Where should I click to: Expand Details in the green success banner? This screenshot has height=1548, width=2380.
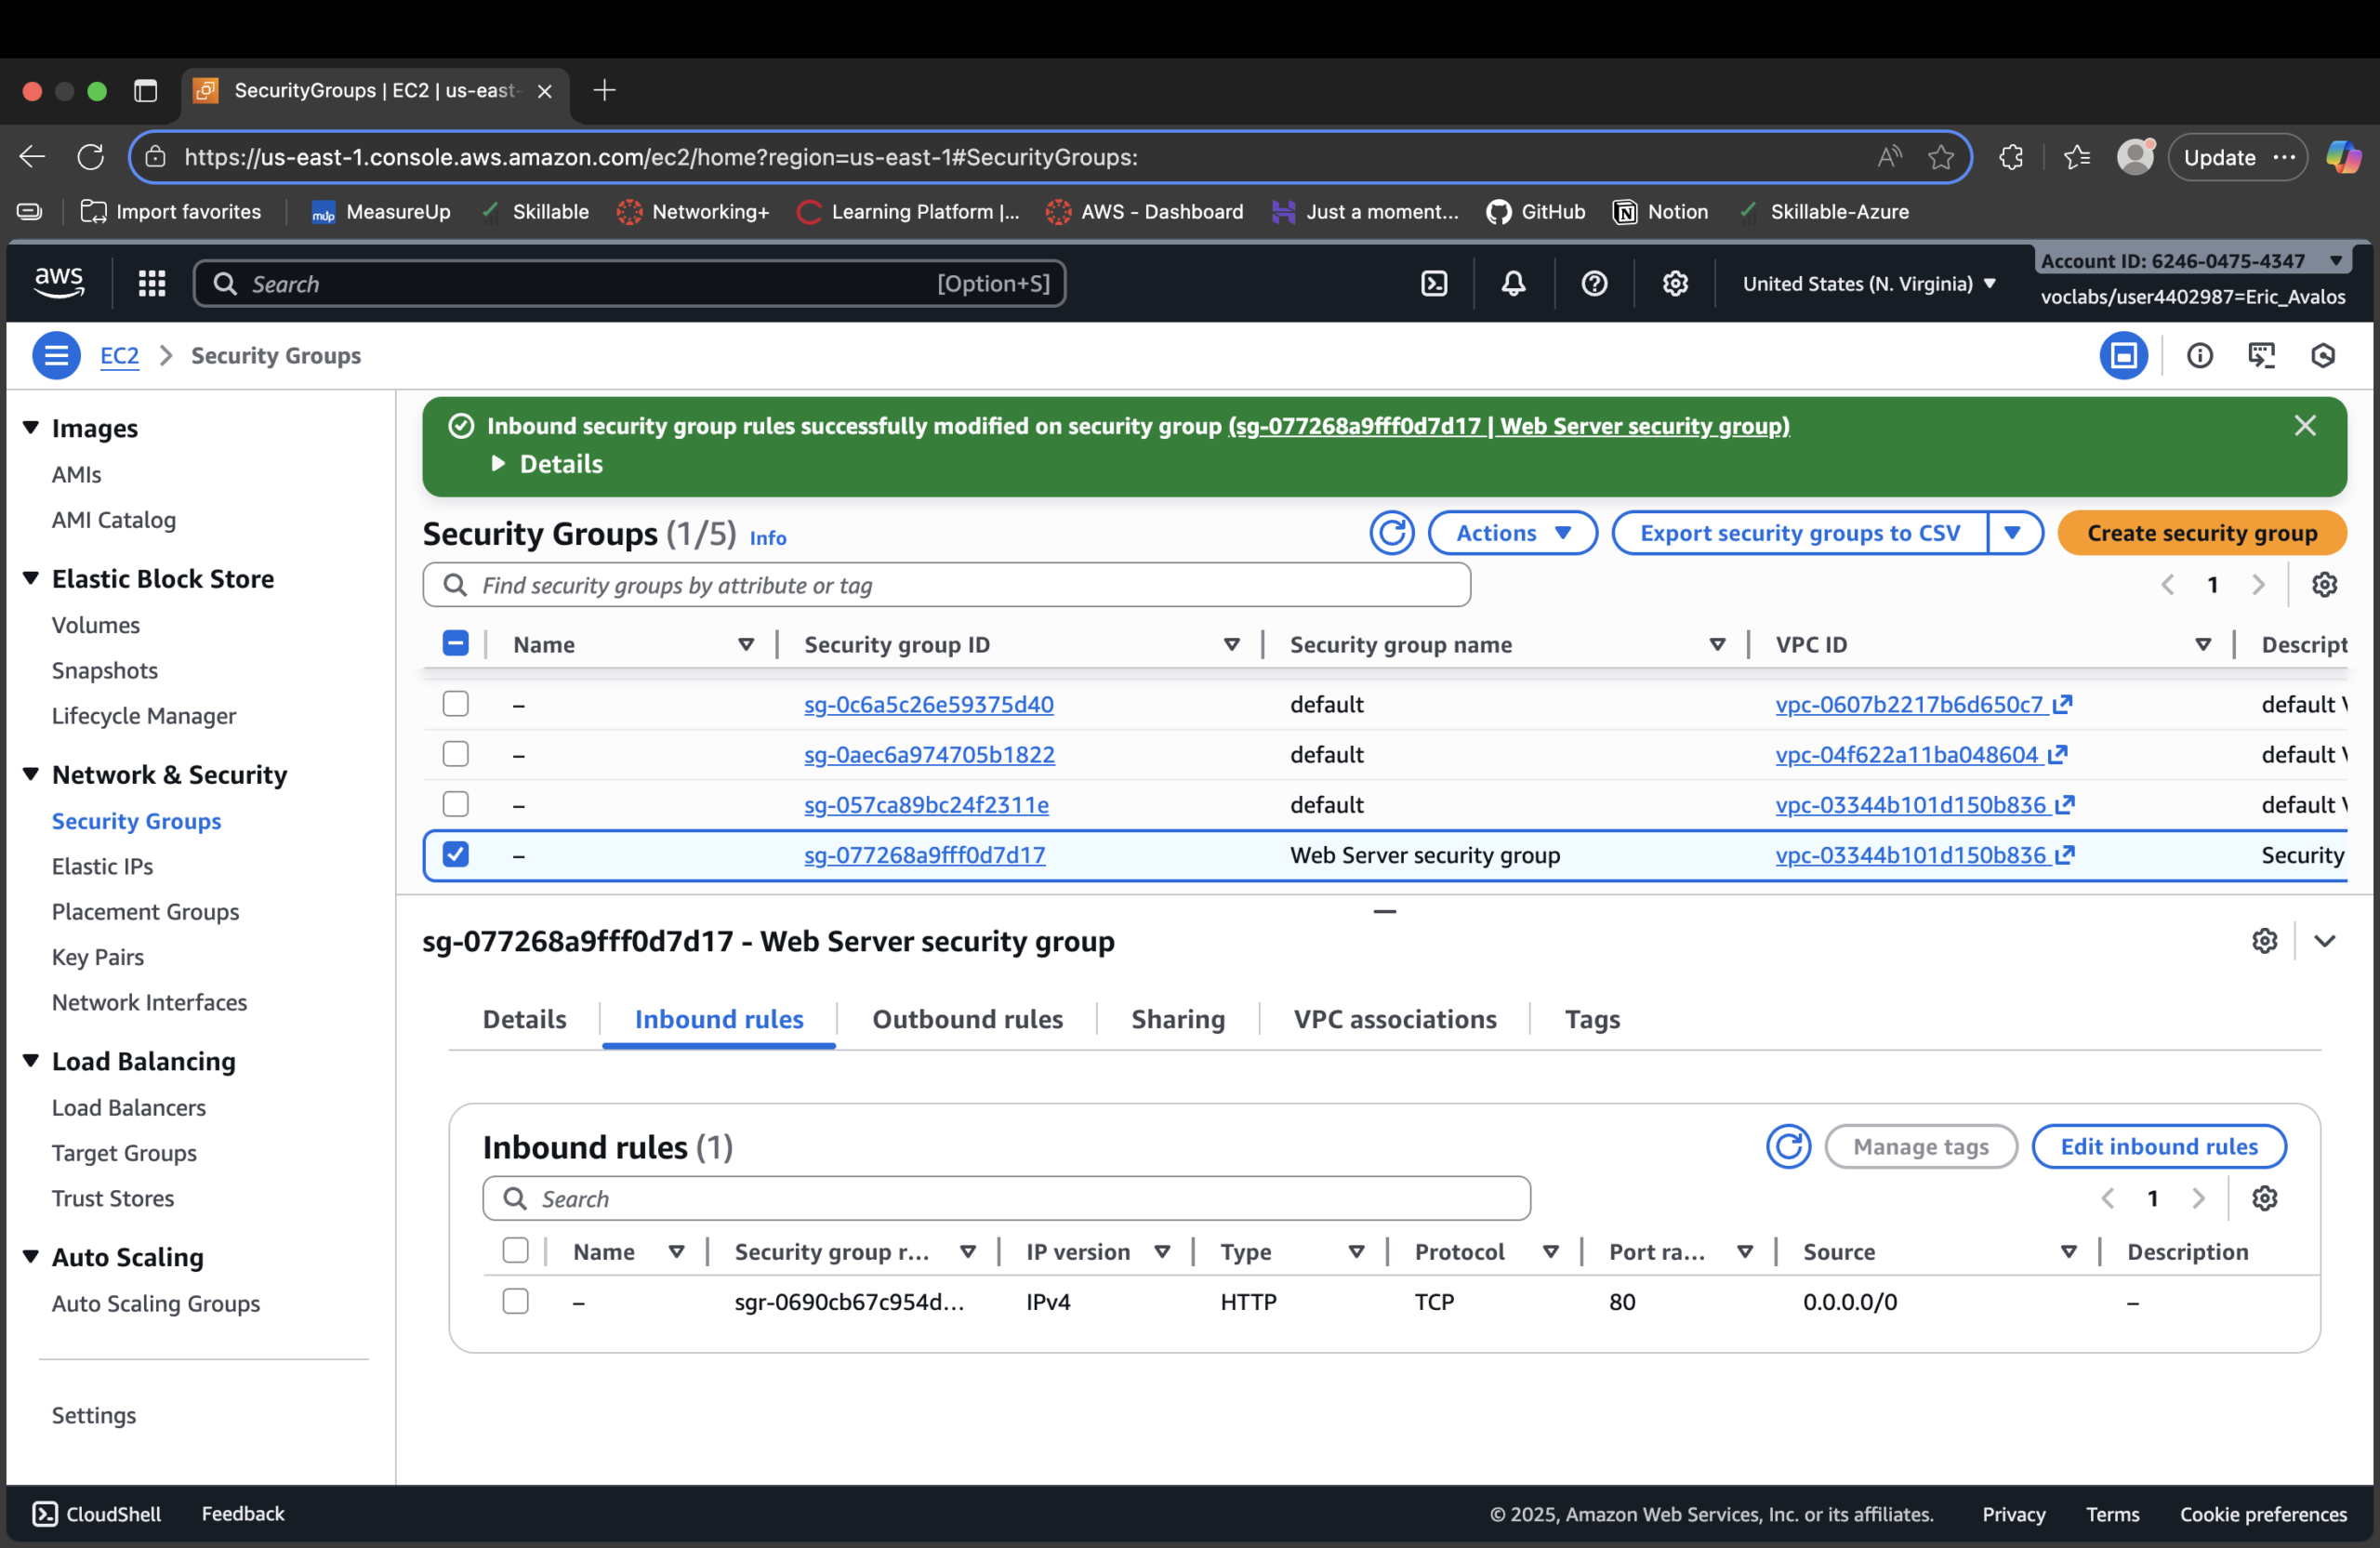coord(548,464)
